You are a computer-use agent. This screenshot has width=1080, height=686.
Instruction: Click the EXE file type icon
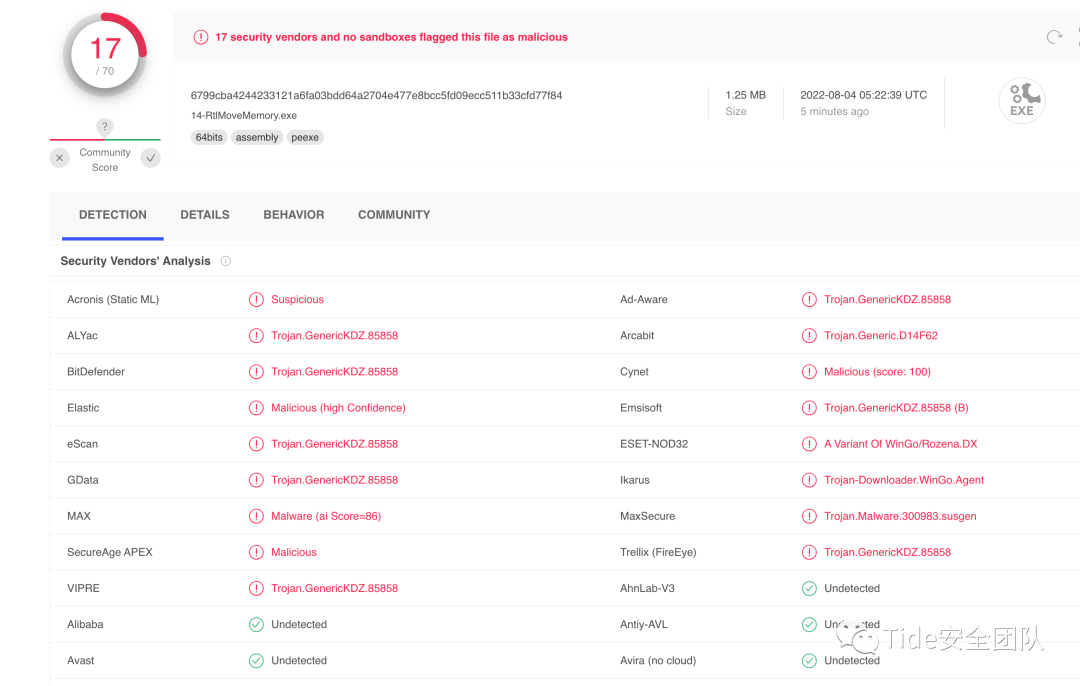pyautogui.click(x=1022, y=101)
